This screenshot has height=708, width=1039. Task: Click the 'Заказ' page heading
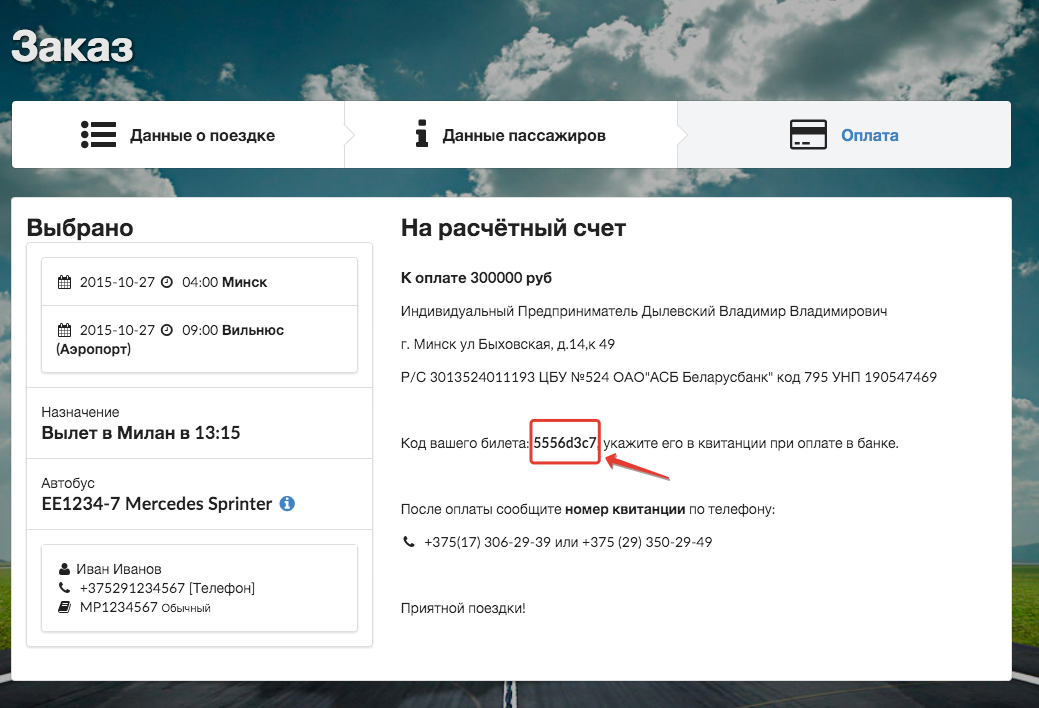(72, 47)
